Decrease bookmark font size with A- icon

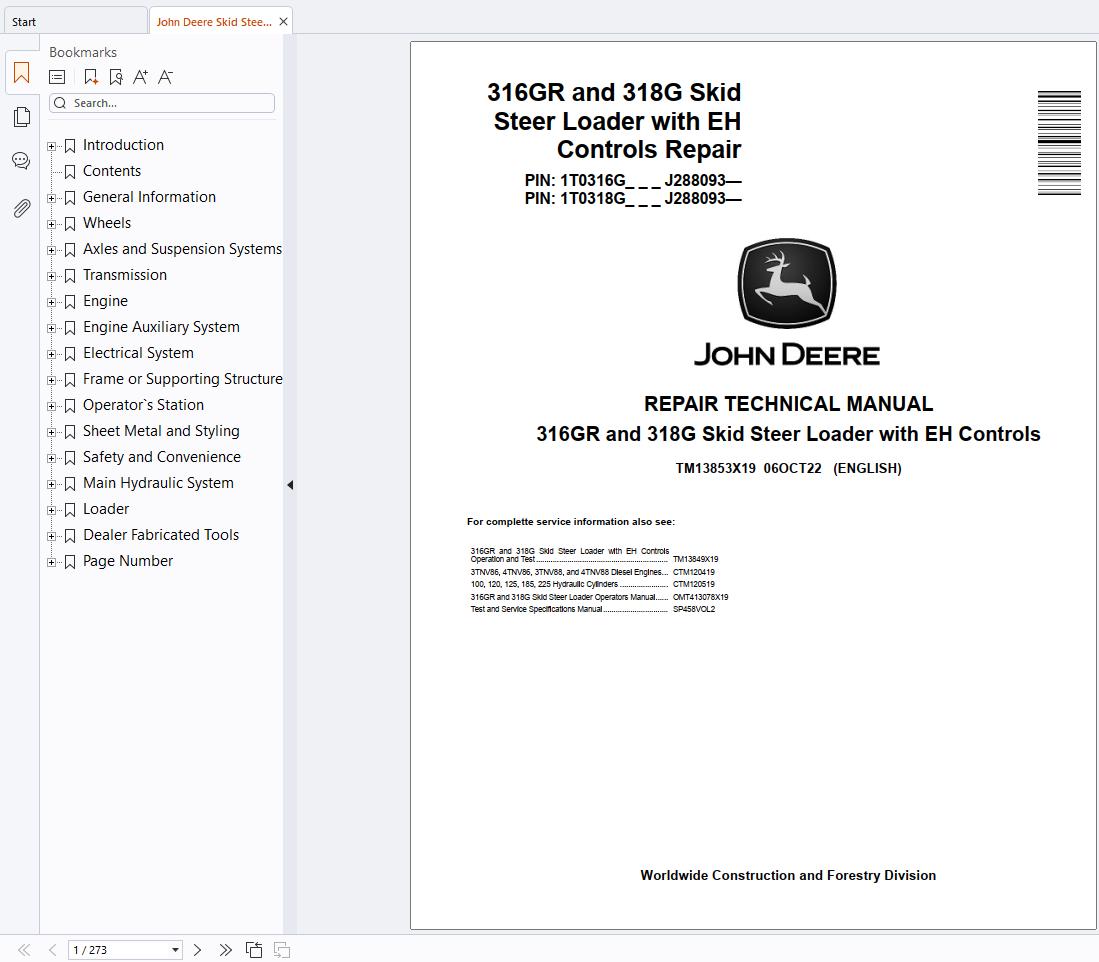166,77
